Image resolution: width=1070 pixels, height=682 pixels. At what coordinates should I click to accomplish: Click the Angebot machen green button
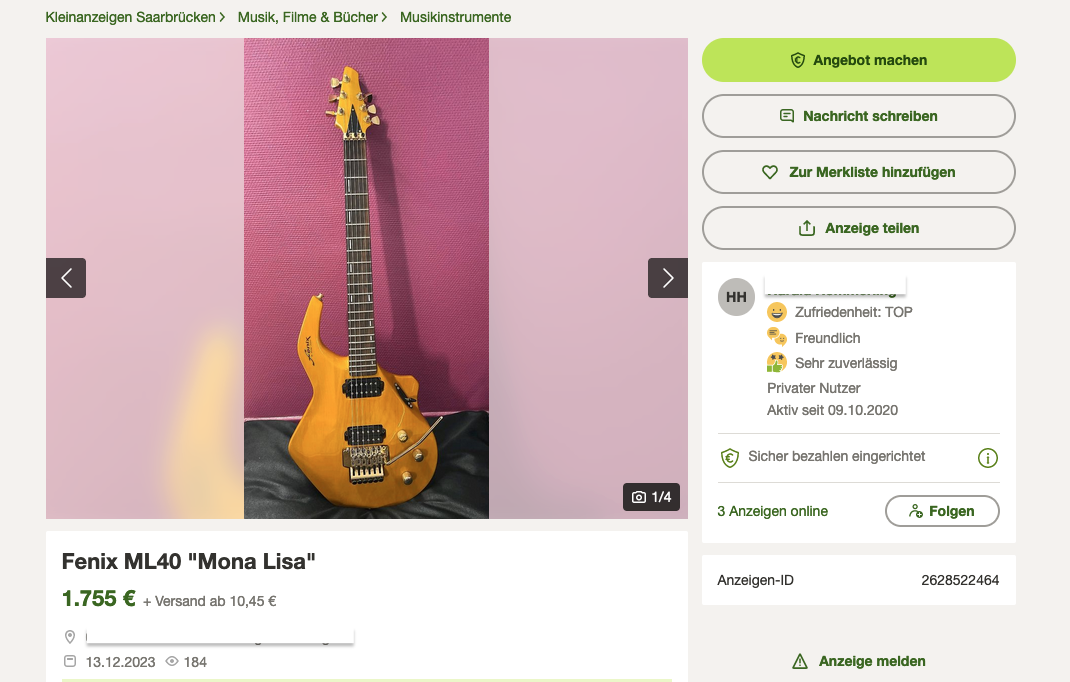tap(858, 60)
